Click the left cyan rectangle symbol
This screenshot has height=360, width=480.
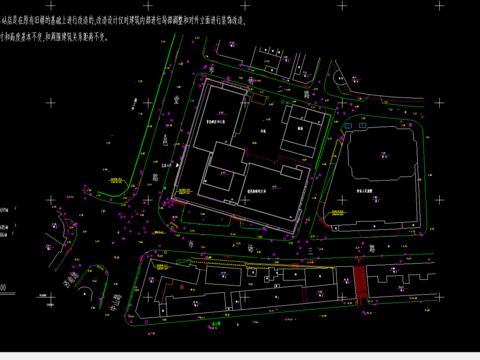pyautogui.click(x=348, y=126)
